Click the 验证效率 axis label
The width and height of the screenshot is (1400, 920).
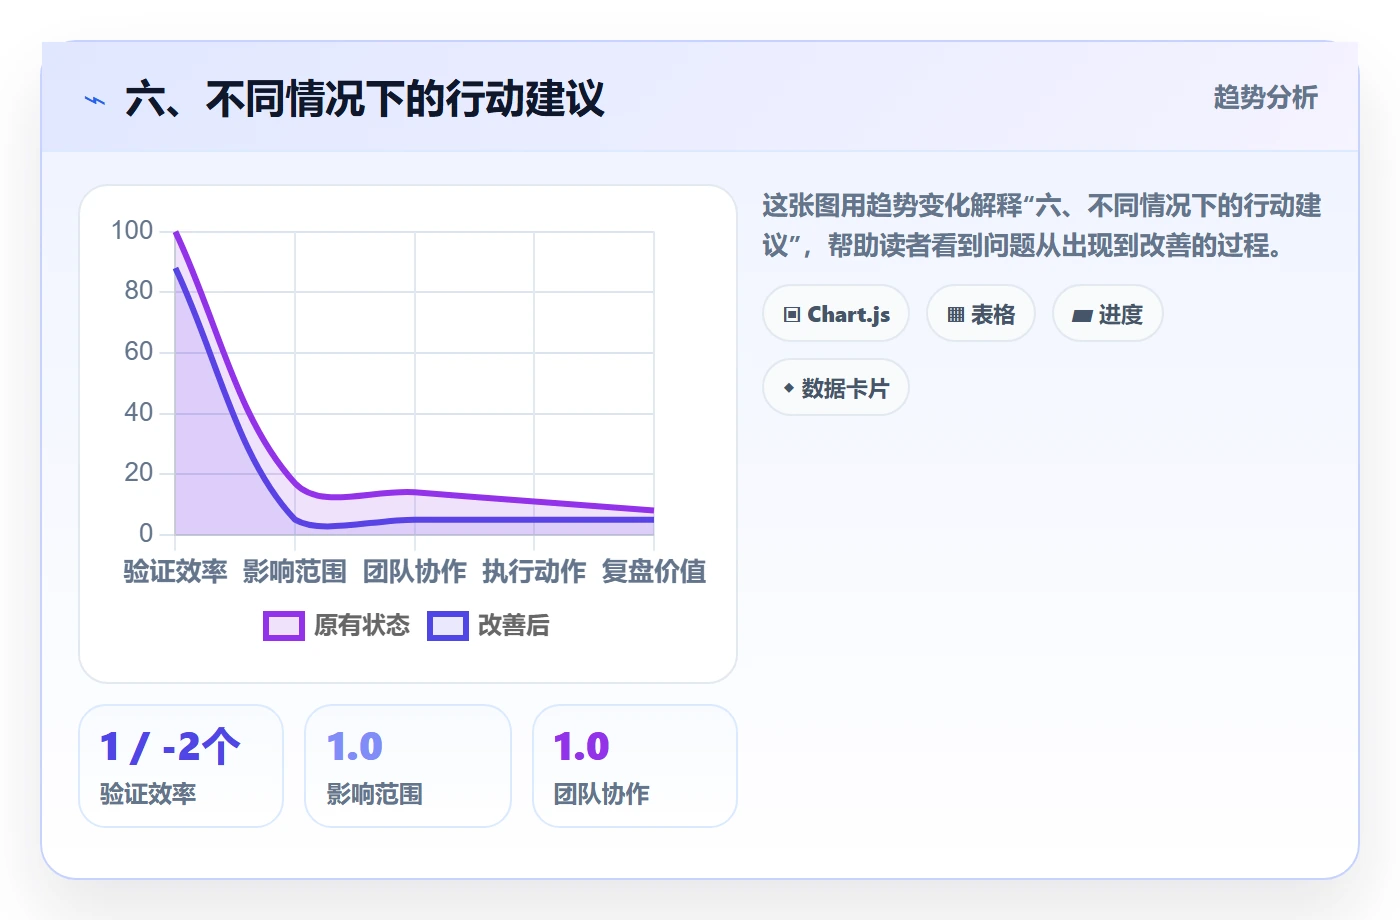pos(175,572)
